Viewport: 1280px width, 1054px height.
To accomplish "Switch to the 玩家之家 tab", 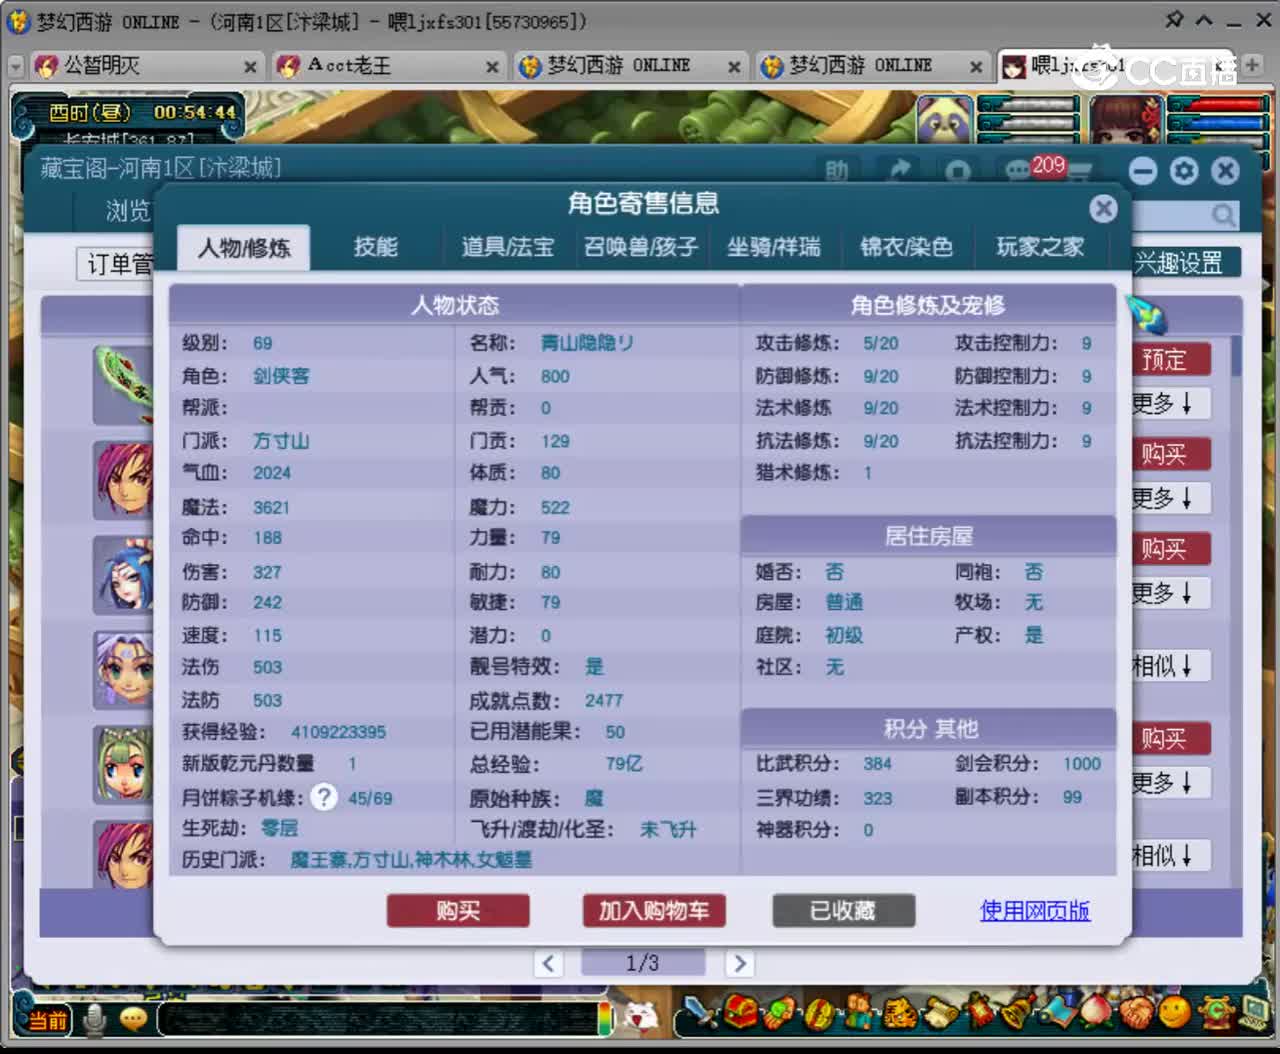I will [x=1040, y=247].
